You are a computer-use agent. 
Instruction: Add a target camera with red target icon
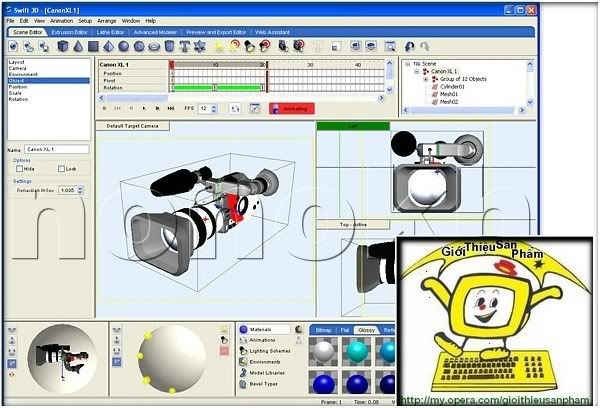(x=298, y=46)
